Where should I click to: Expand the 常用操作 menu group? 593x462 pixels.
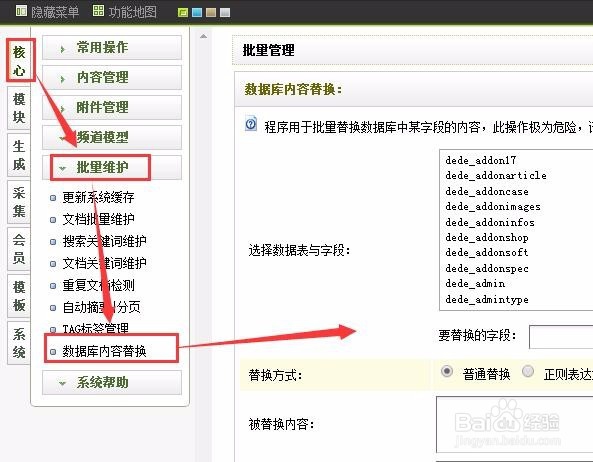click(112, 47)
